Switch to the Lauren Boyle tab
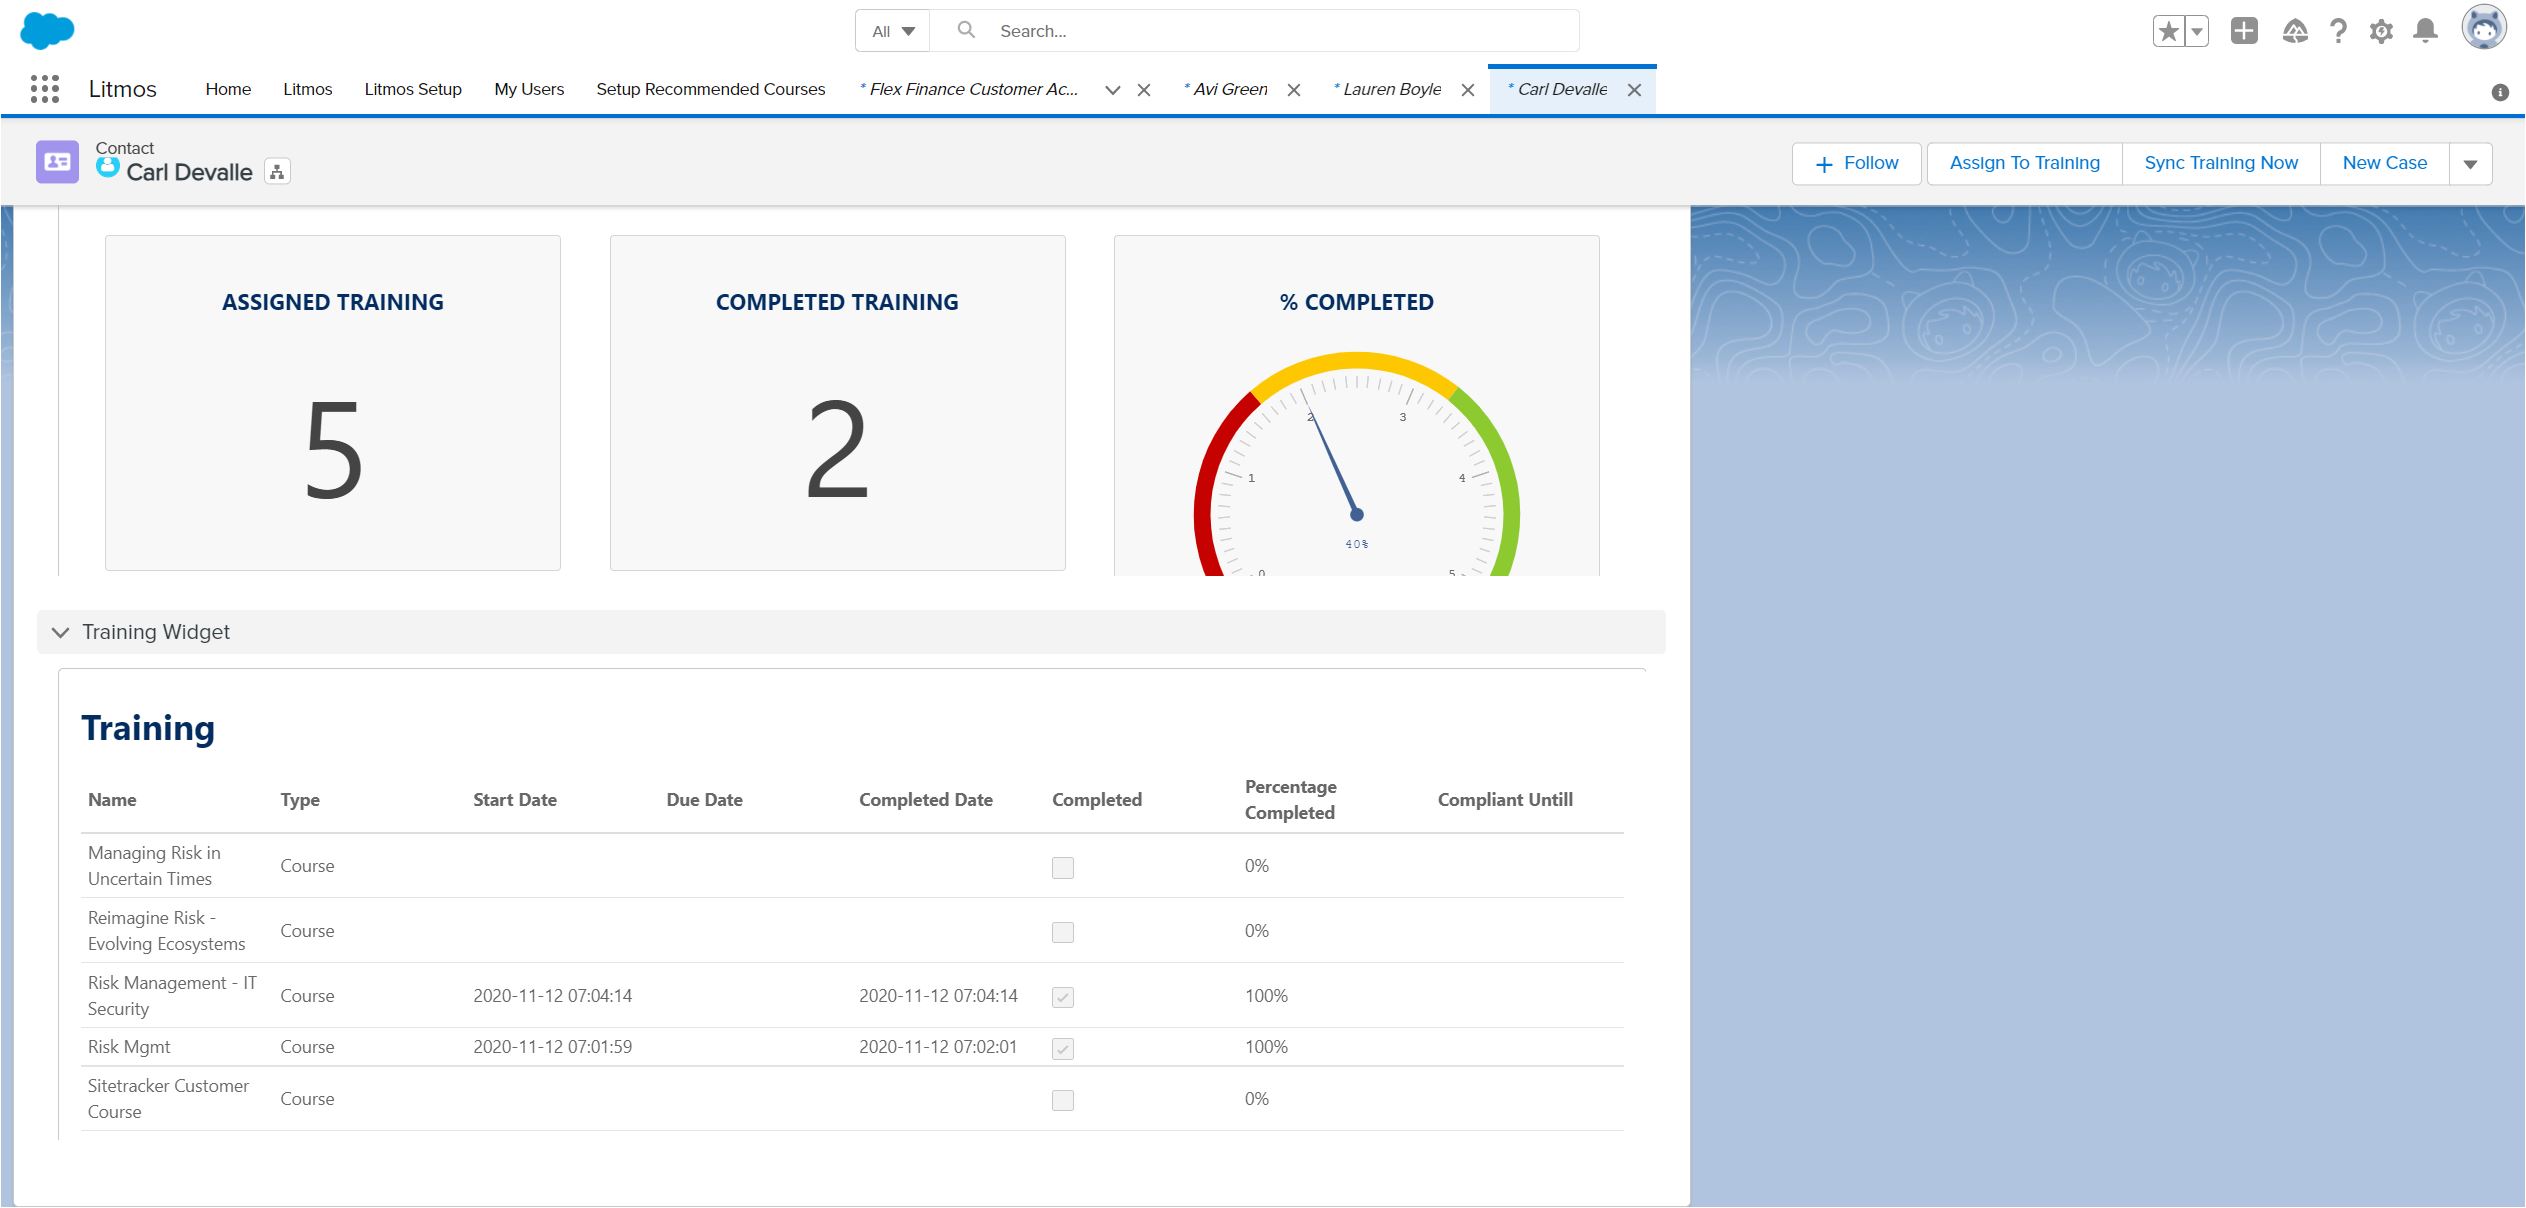 (1391, 89)
